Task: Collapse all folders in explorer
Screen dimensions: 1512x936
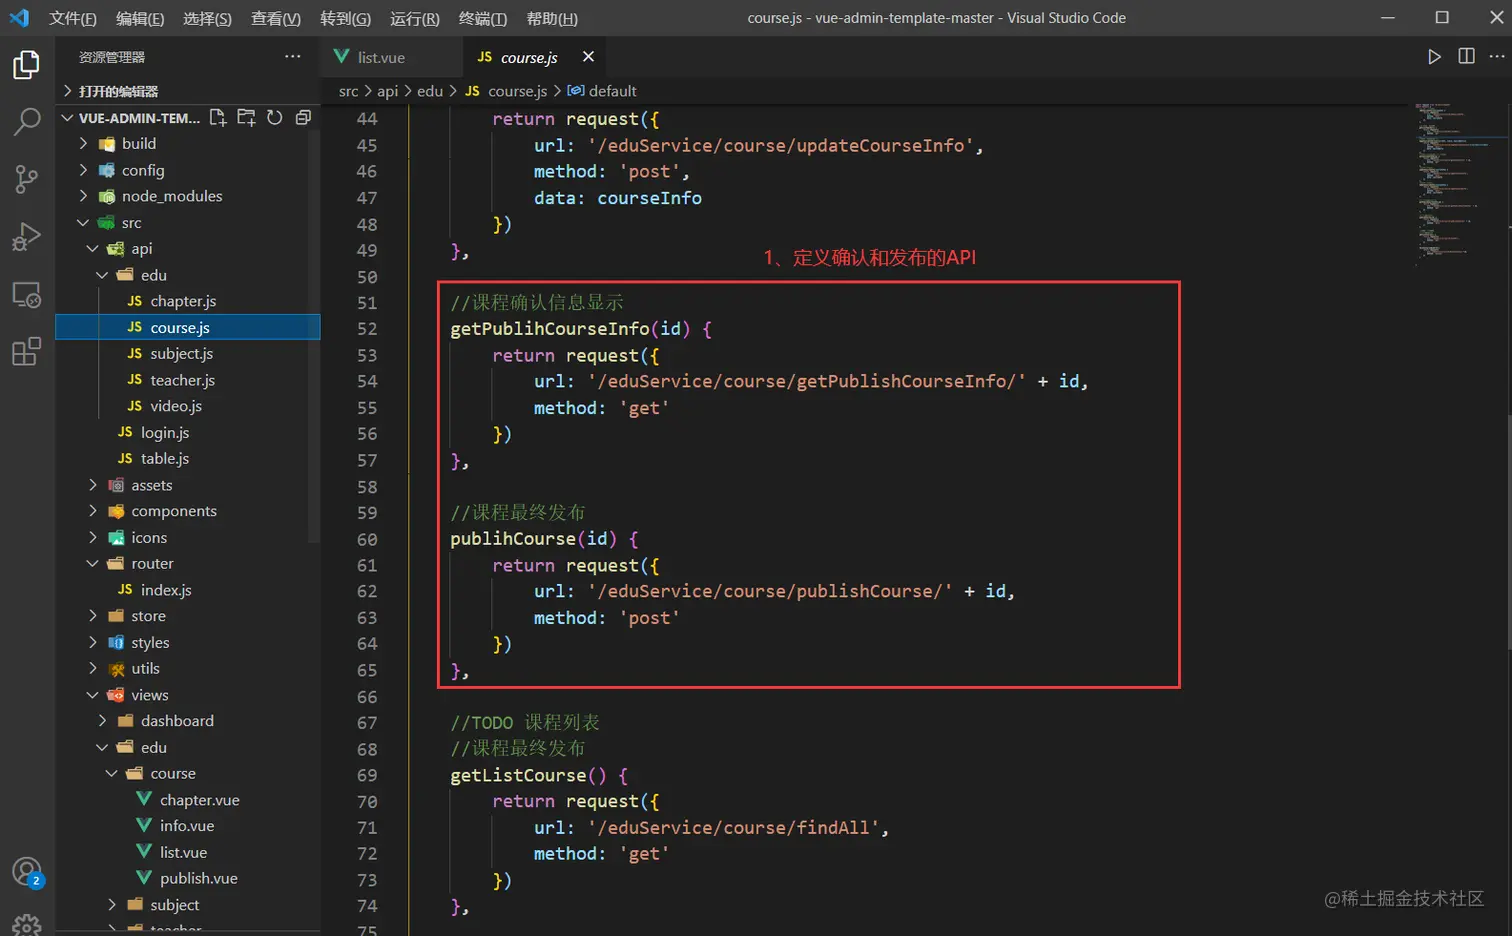Action: coord(303,118)
